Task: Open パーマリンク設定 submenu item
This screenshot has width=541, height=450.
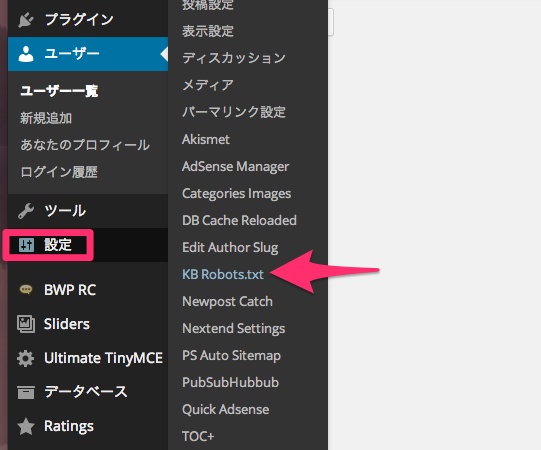Action: [234, 112]
